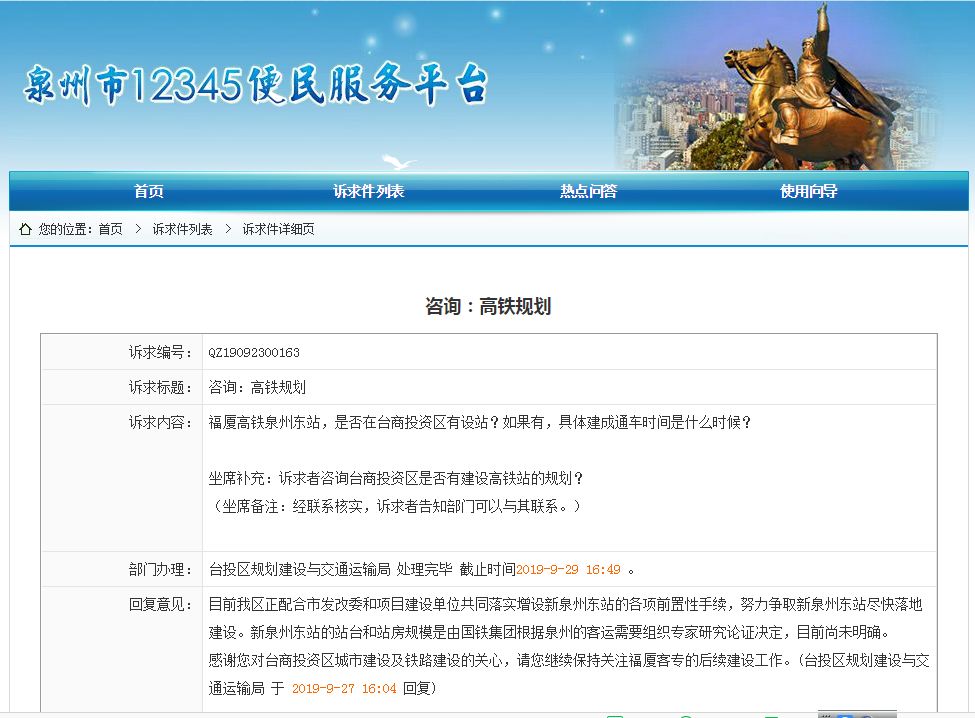
Task: Click the line starting 坐席补充
Action: (395, 478)
